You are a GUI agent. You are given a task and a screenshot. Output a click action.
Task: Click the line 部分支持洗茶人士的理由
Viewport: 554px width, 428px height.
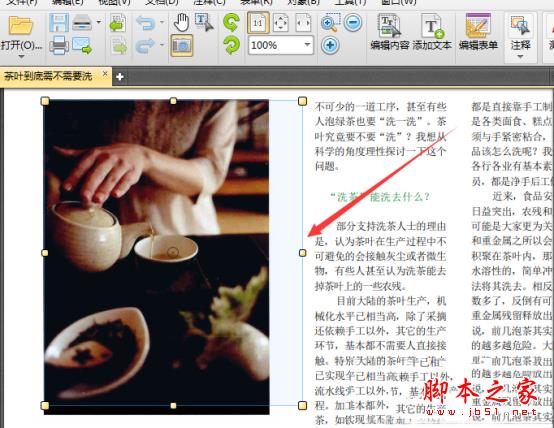coord(391,226)
